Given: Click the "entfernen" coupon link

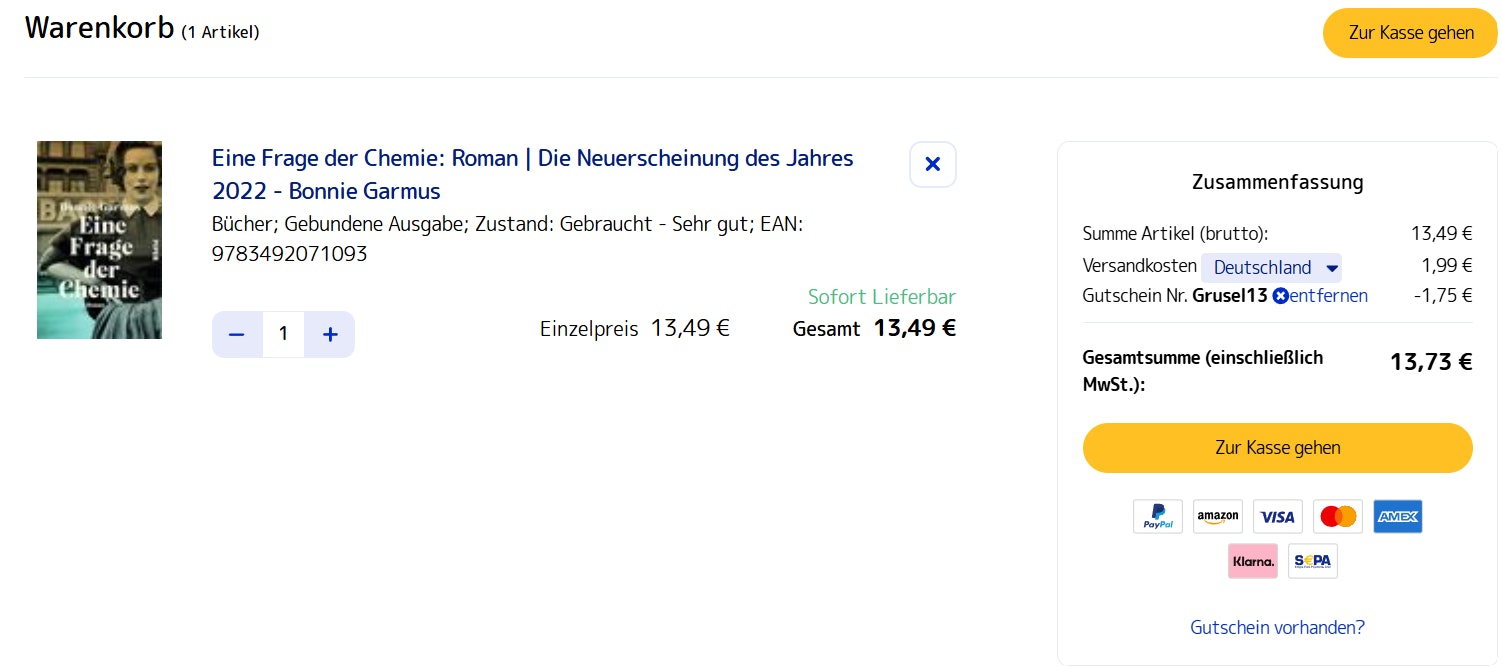Looking at the screenshot, I should (x=1328, y=296).
